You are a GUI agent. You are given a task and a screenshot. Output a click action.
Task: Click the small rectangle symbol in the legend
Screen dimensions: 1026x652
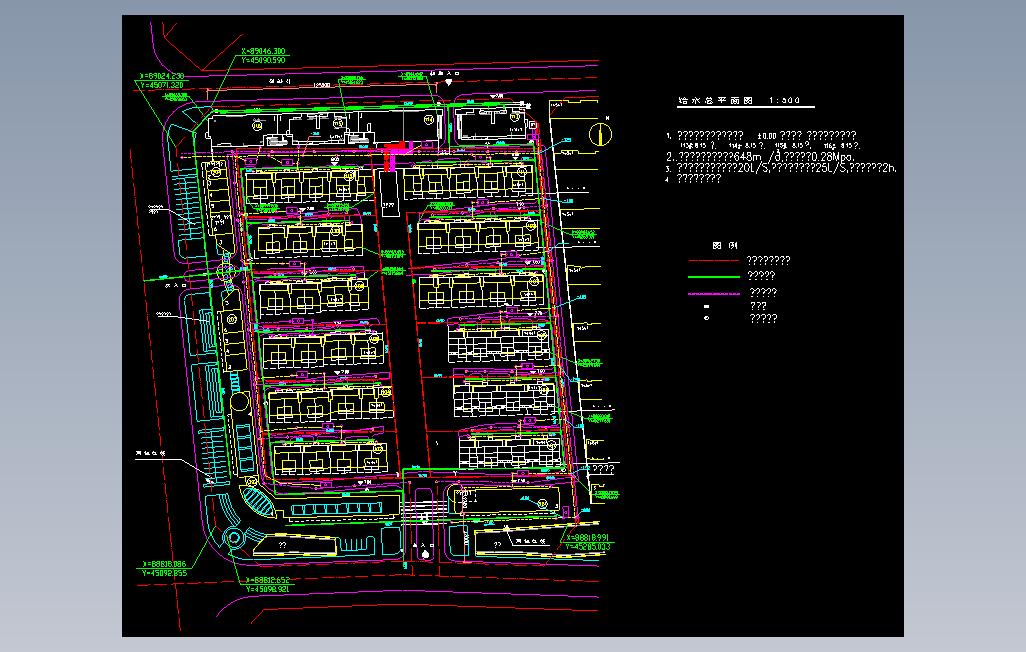coord(706,306)
